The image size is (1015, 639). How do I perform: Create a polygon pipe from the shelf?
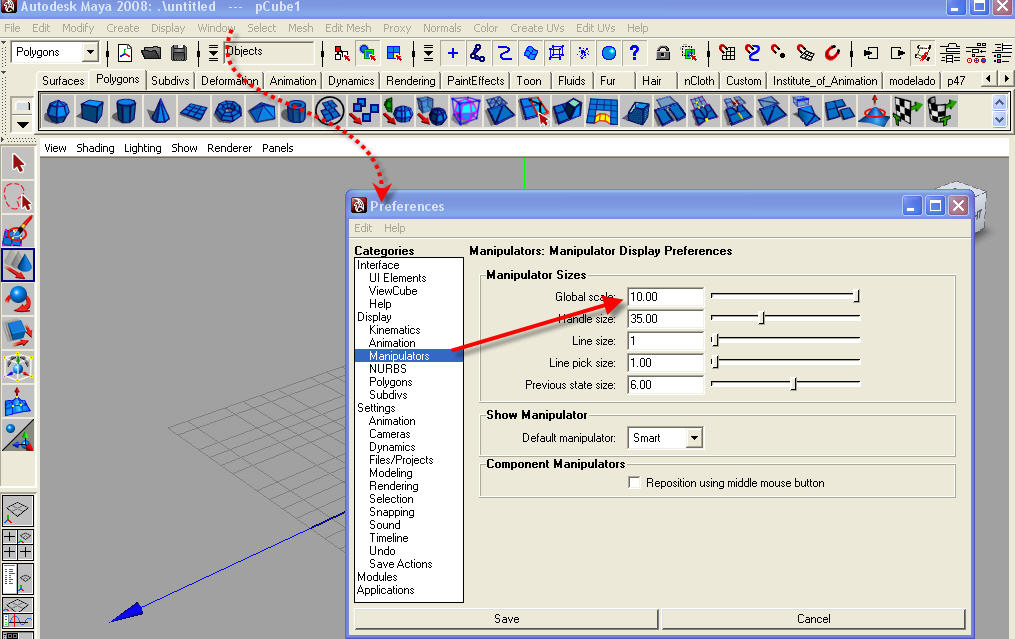(x=296, y=111)
